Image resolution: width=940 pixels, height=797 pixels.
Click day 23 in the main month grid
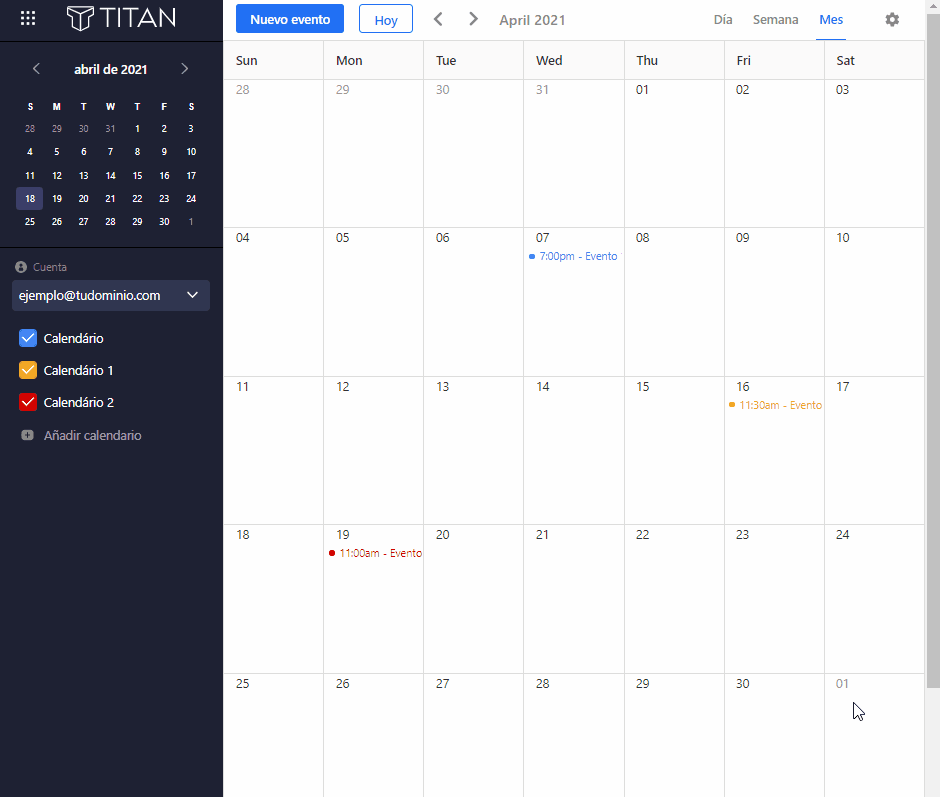click(x=774, y=599)
